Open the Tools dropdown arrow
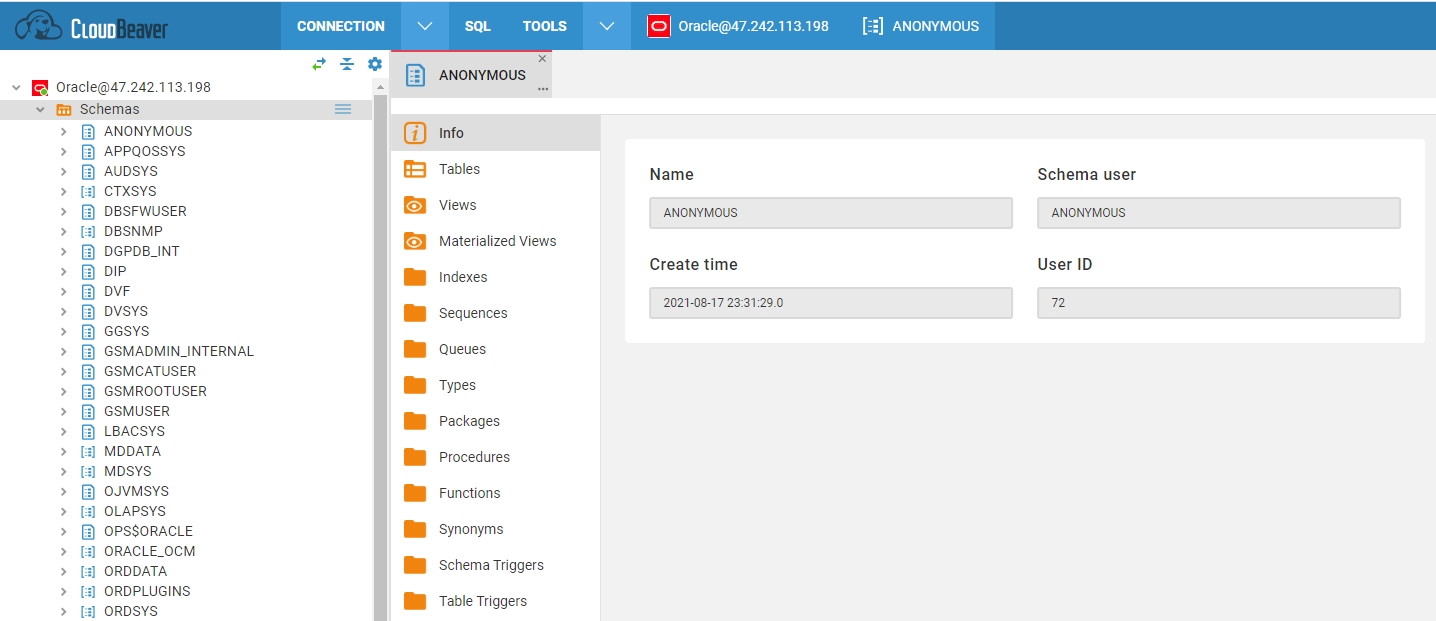The image size is (1436, 621). tap(607, 26)
